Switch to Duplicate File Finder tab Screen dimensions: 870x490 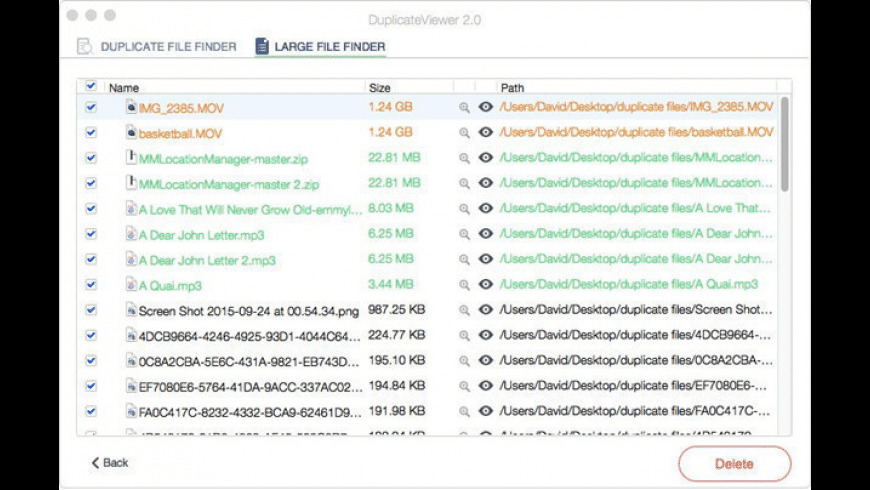pos(156,46)
